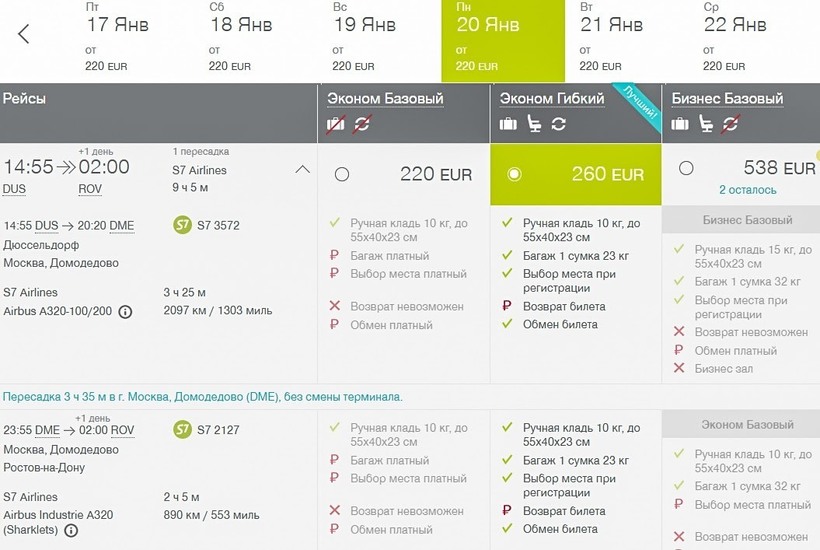Select the 220 EUR Эконом Базовый fare
Viewport: 820px width, 550px height.
(342, 174)
